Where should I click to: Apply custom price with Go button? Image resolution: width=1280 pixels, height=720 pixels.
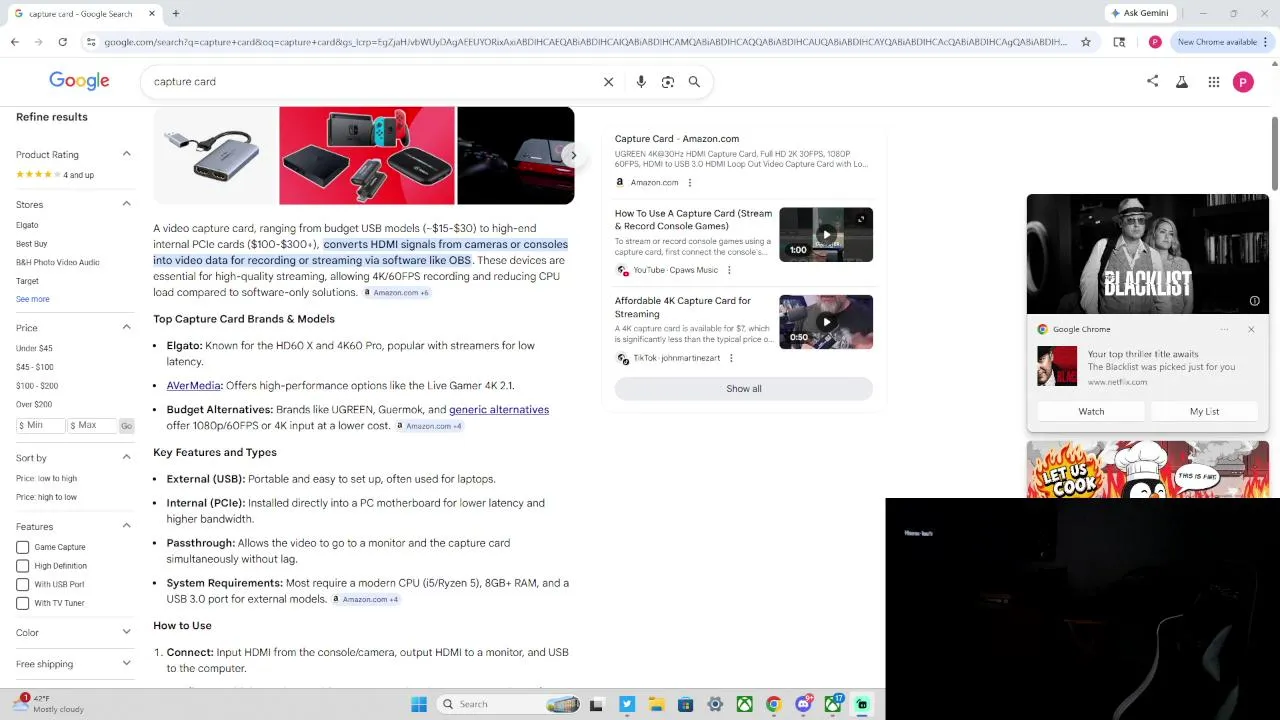tap(126, 426)
